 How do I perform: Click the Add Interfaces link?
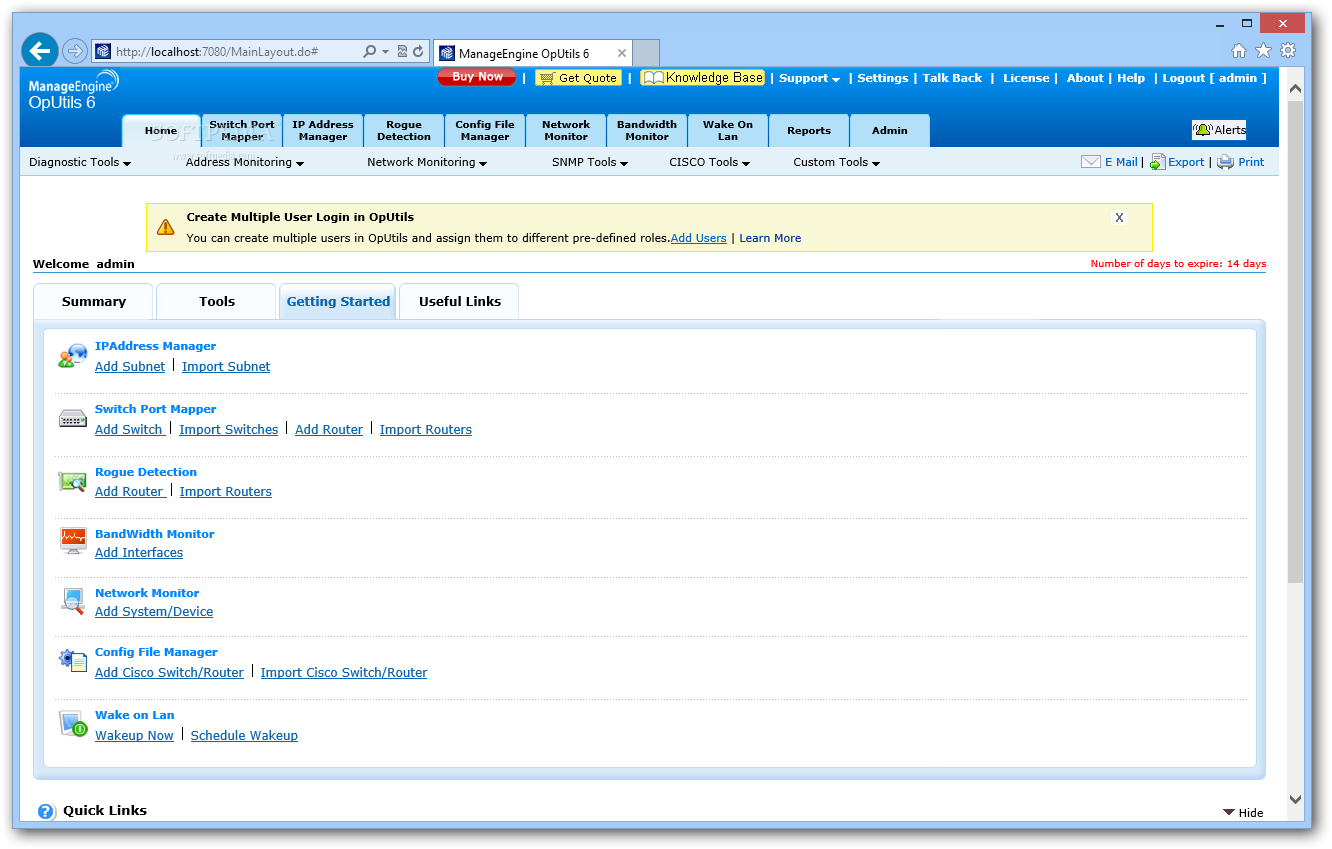point(139,553)
